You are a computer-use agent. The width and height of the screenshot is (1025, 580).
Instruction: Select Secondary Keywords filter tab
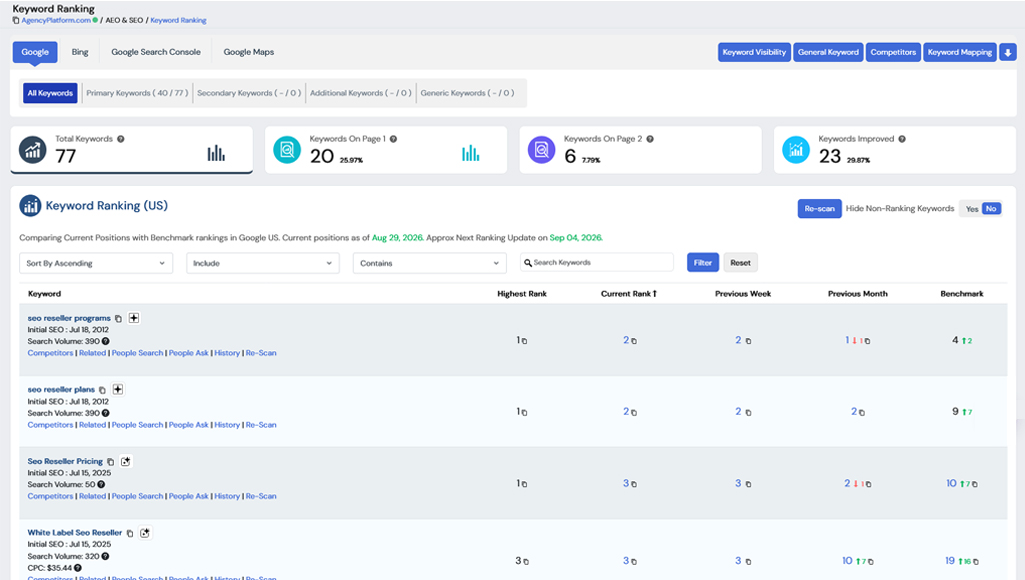(249, 93)
